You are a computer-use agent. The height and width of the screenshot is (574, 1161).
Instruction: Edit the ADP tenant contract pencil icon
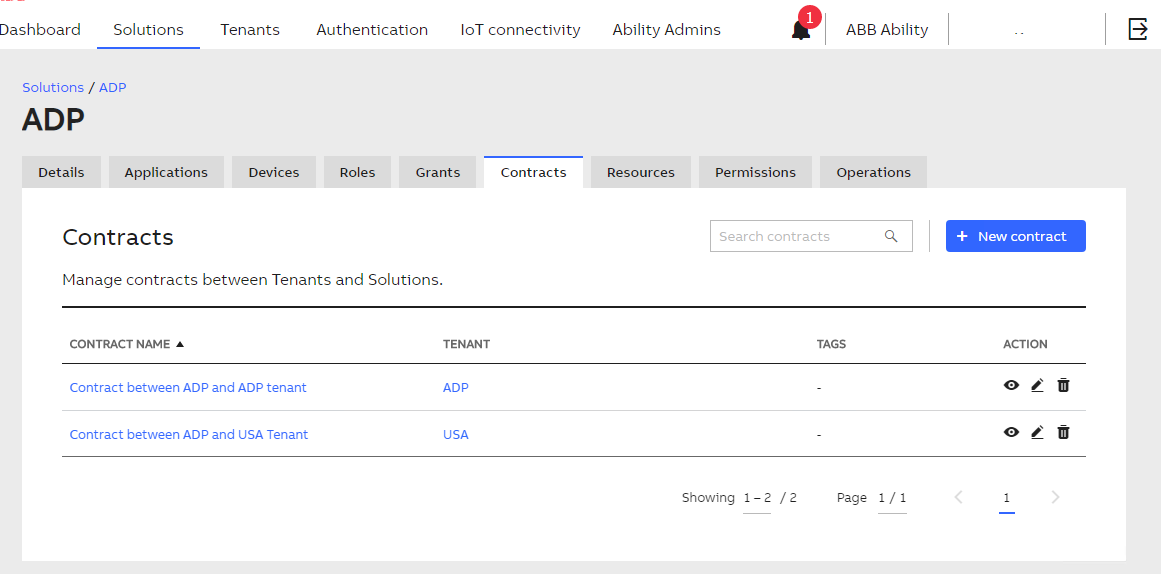(1037, 385)
